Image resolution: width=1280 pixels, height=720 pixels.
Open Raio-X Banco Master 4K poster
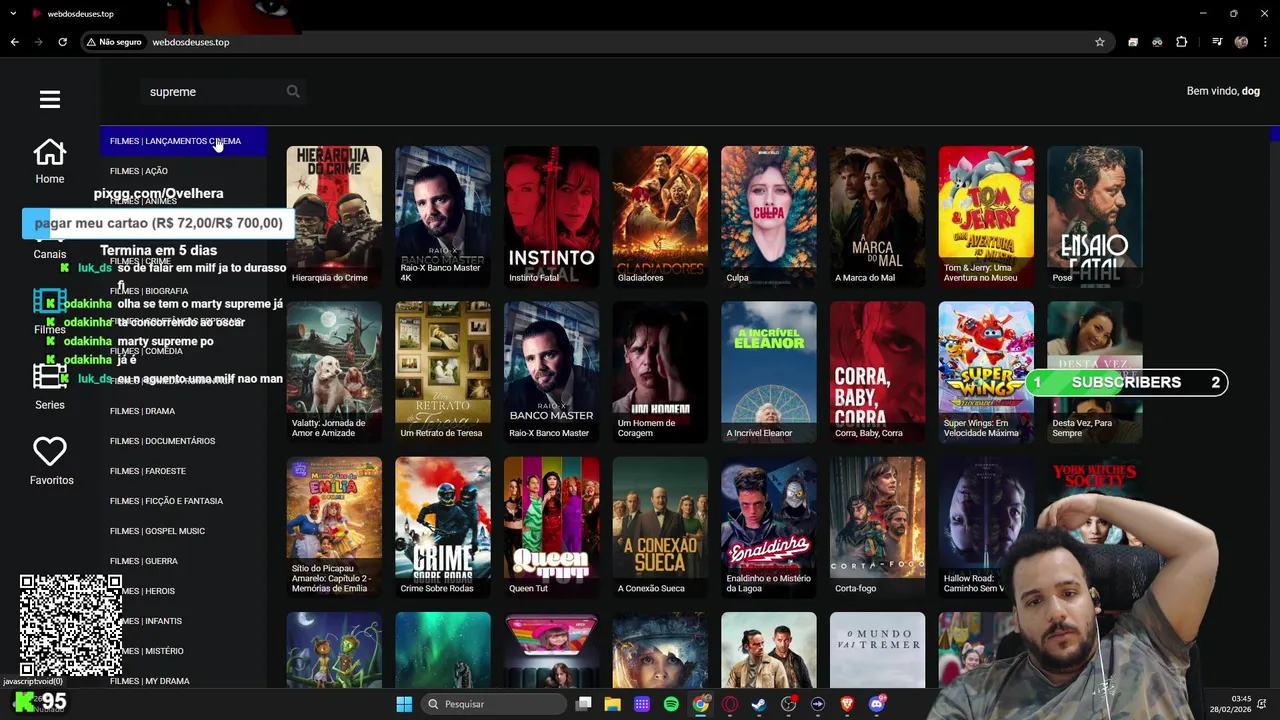click(x=443, y=216)
